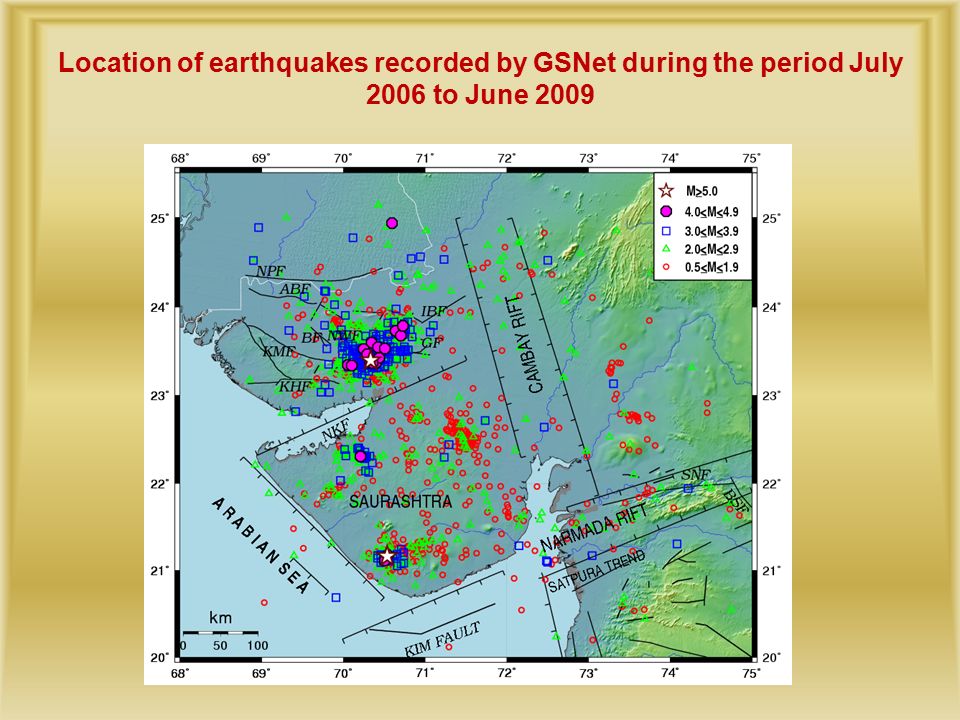Viewport: 960px width, 720px height.
Task: Click the star symbol in the legend
Action: [667, 192]
